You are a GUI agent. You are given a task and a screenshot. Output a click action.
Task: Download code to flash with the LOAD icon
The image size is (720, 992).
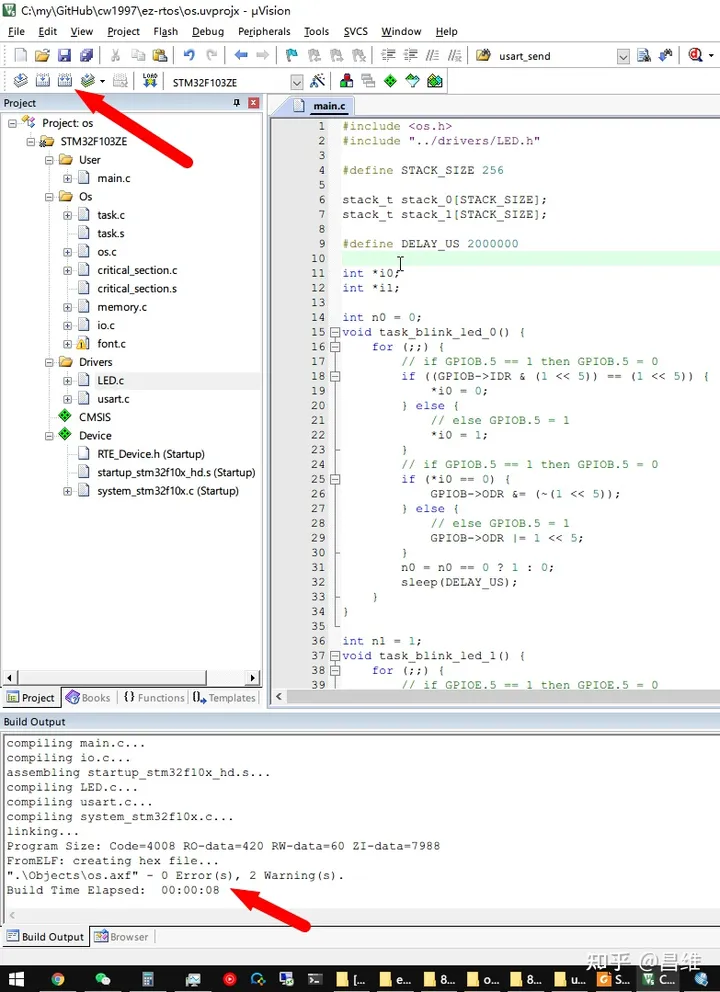[x=150, y=81]
